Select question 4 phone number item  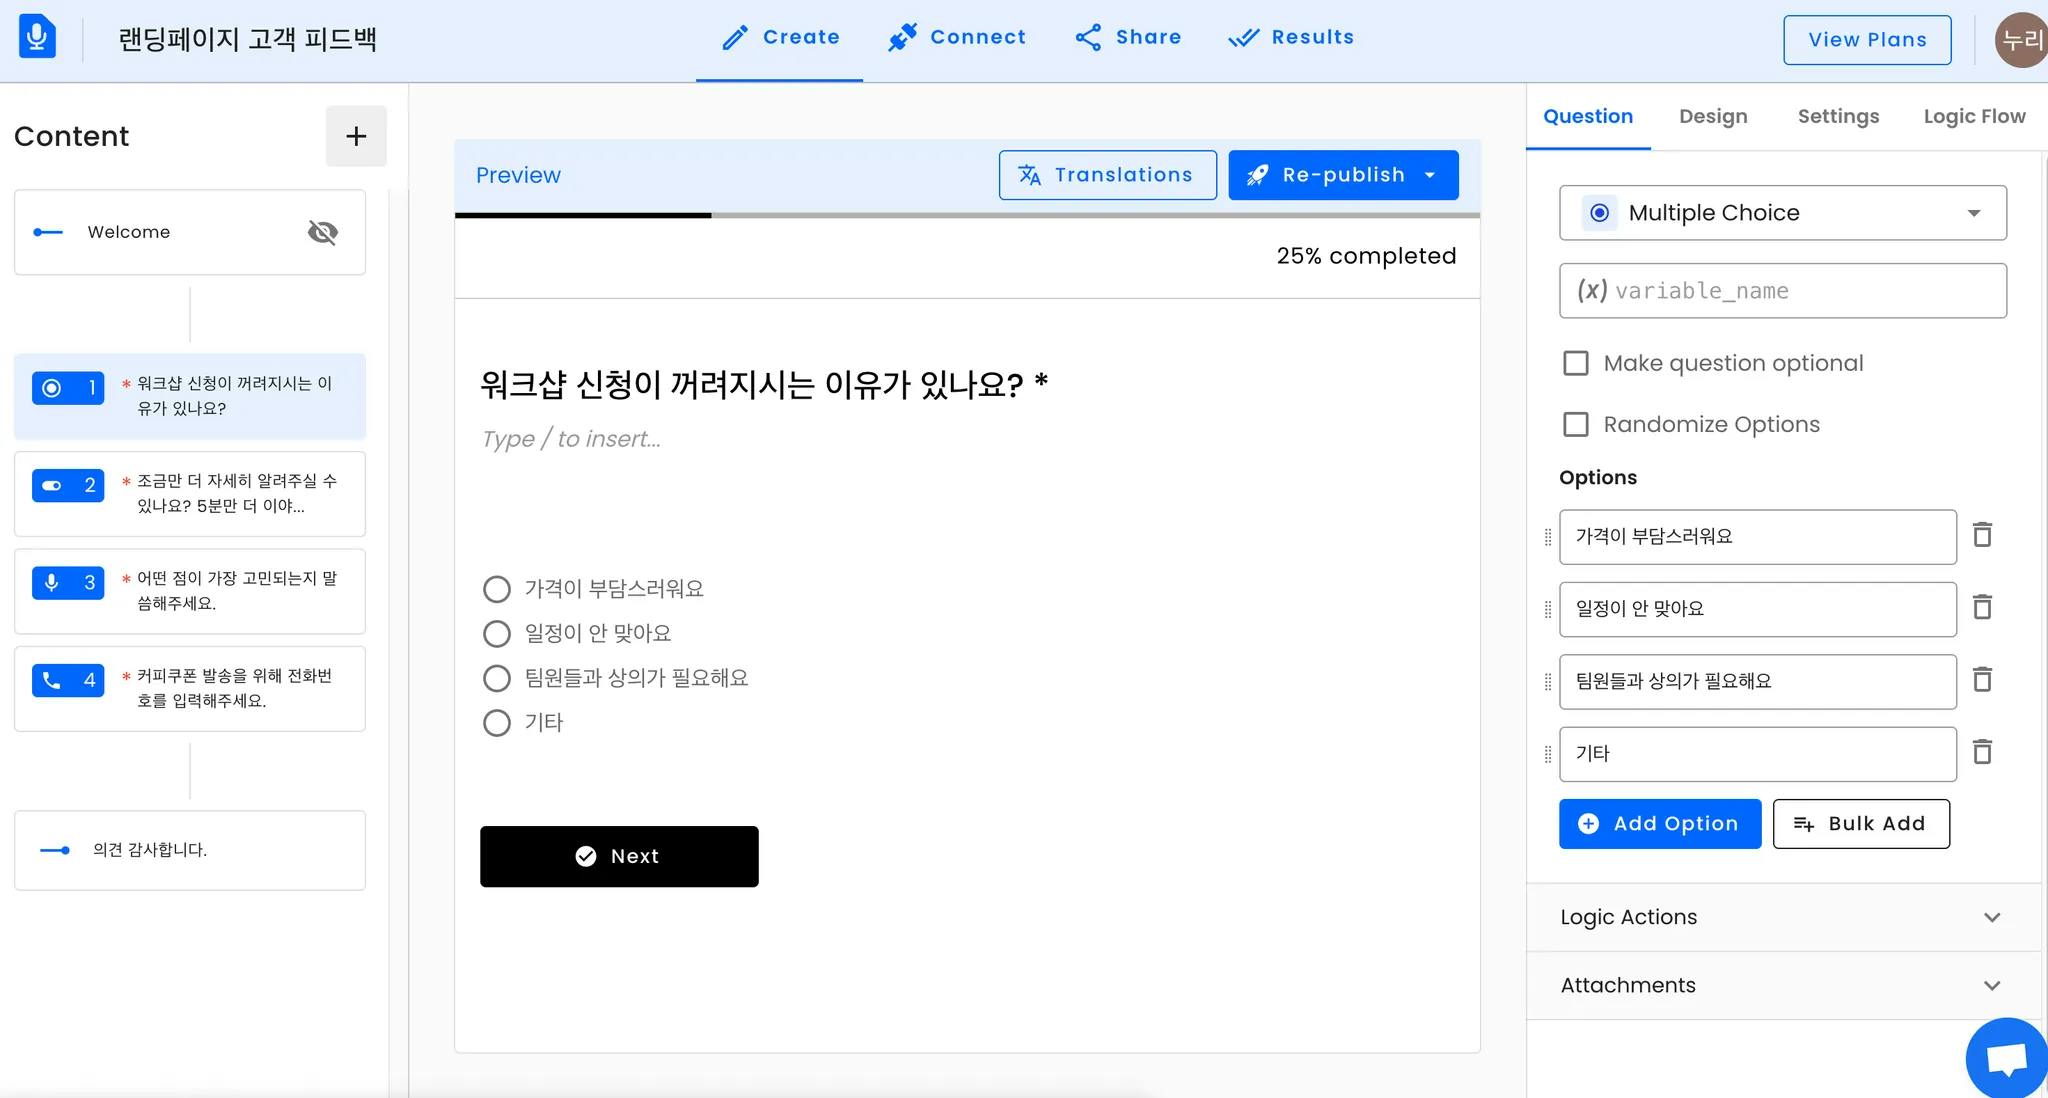190,688
